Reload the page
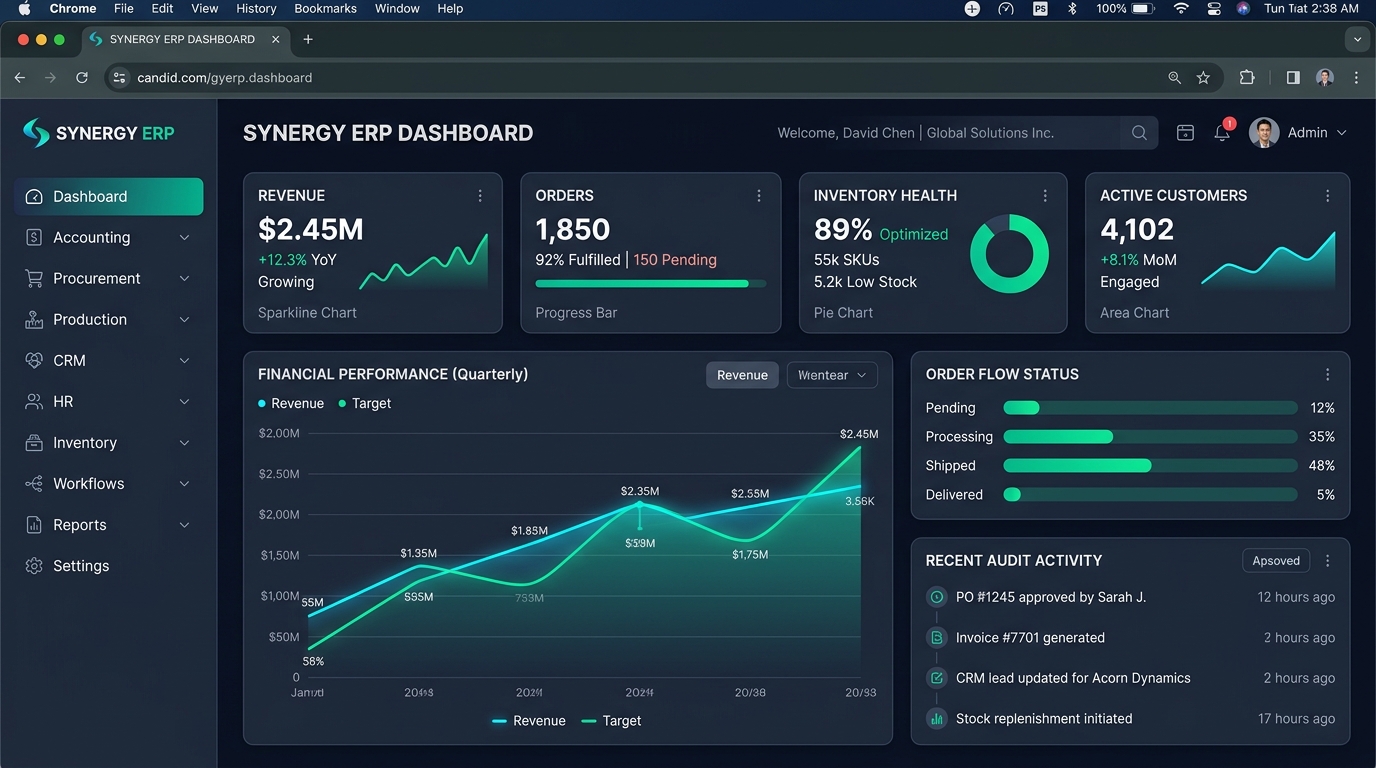 (82, 77)
